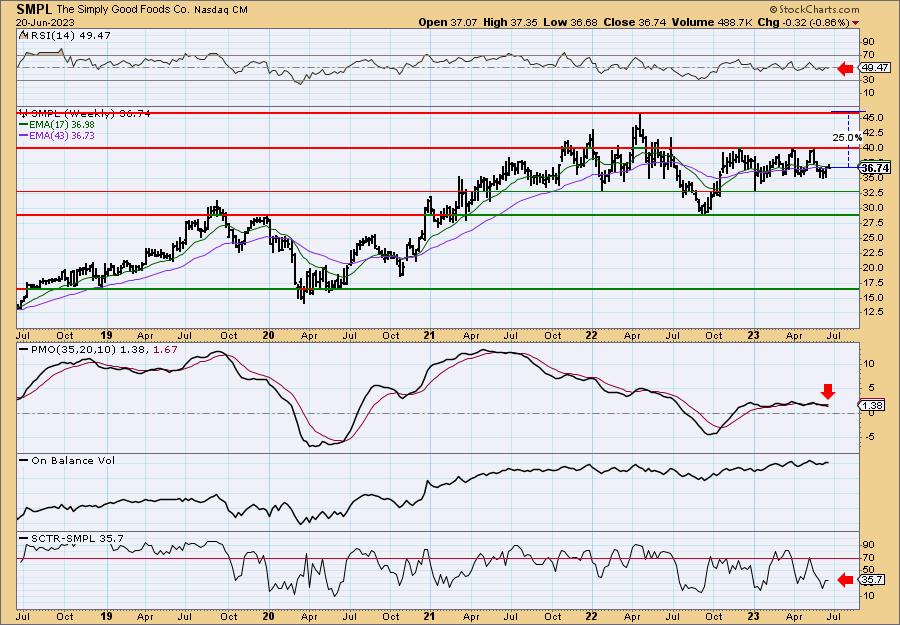
Task: Click the 45.0 price axis label
Action: pyautogui.click(x=873, y=118)
